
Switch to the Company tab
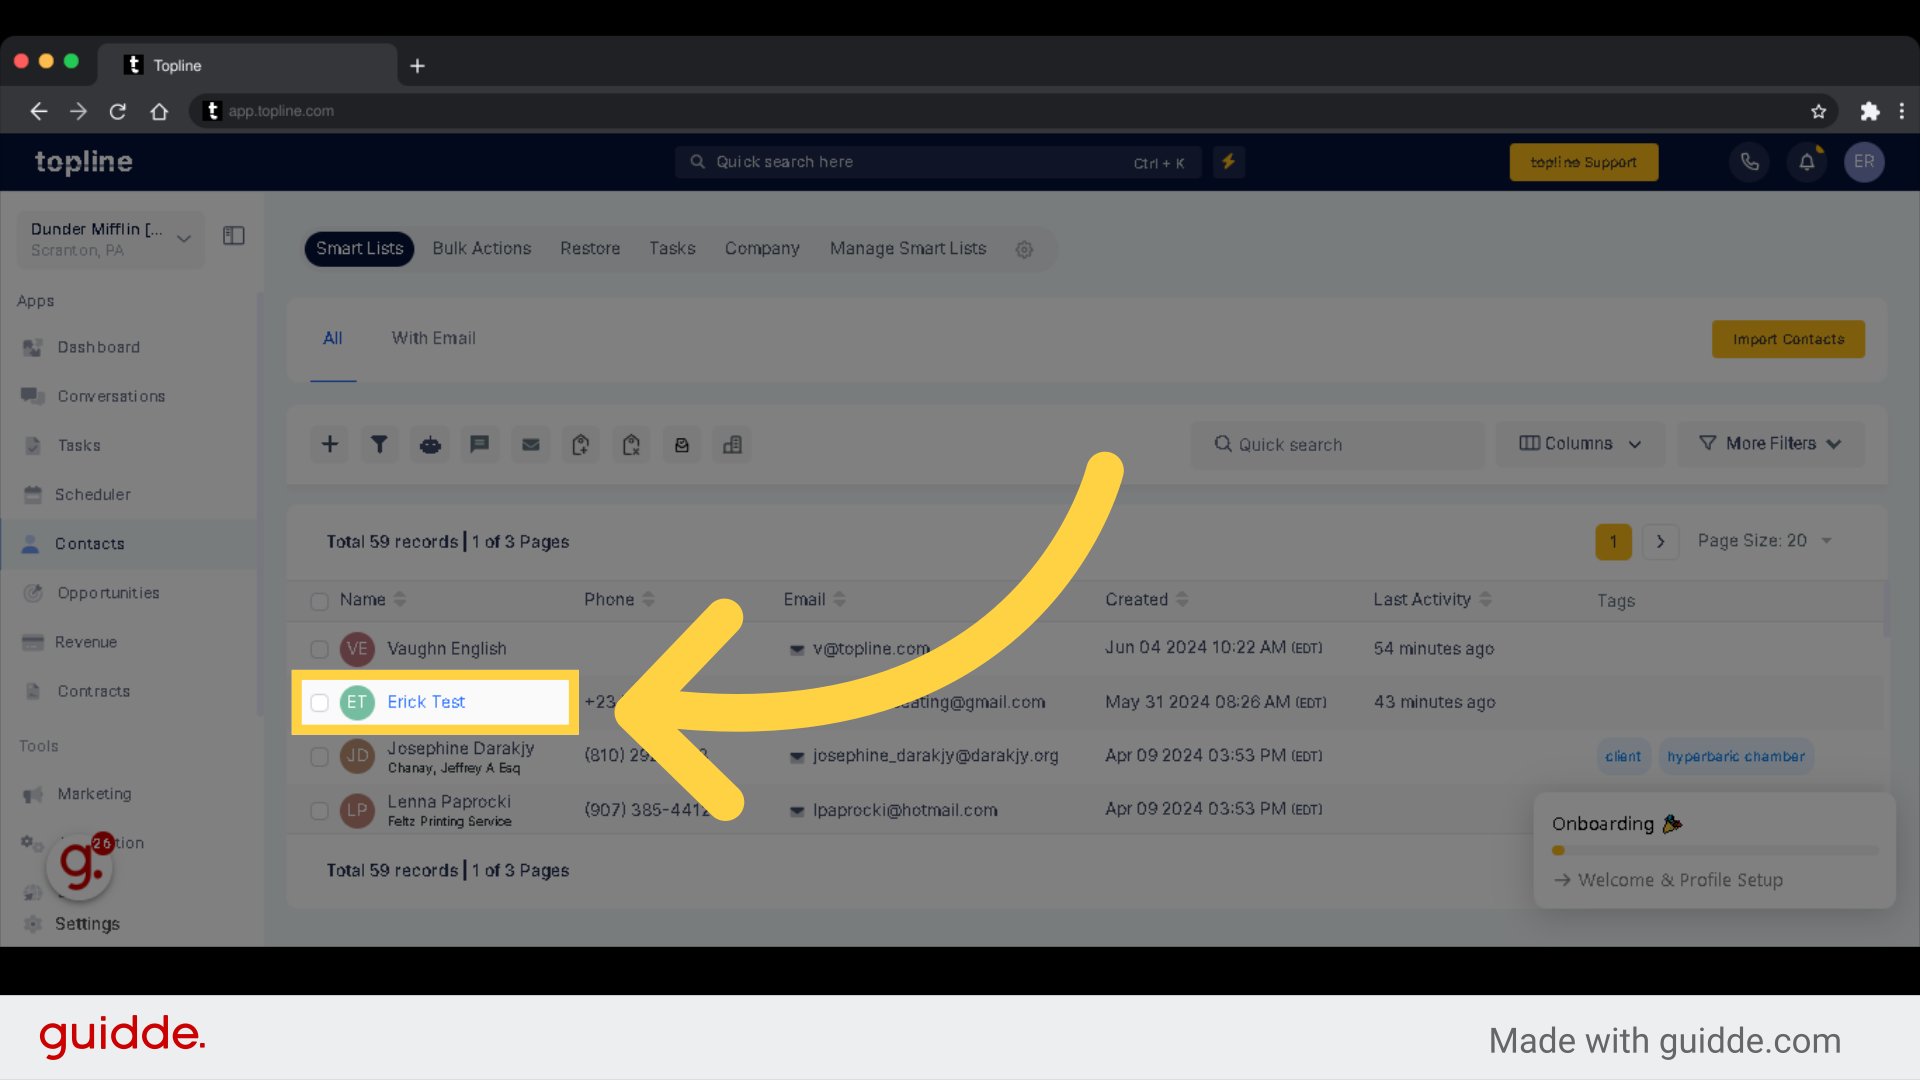point(762,249)
